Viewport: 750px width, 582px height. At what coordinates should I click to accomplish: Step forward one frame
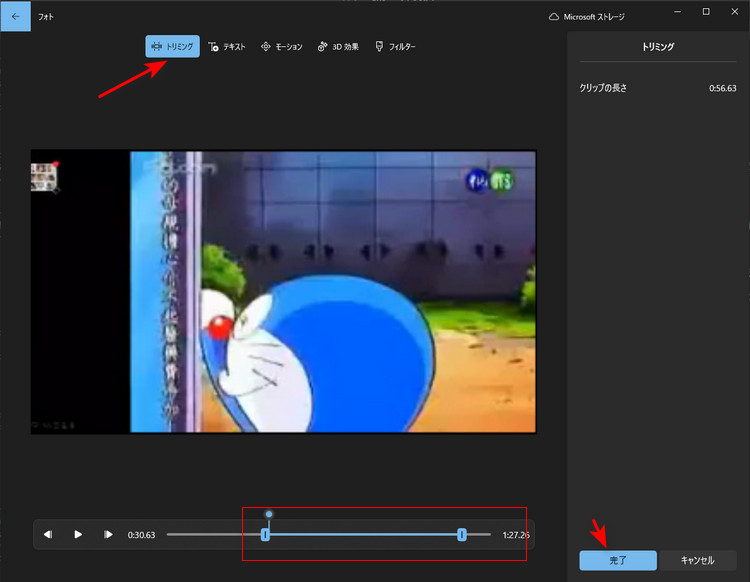coord(108,535)
